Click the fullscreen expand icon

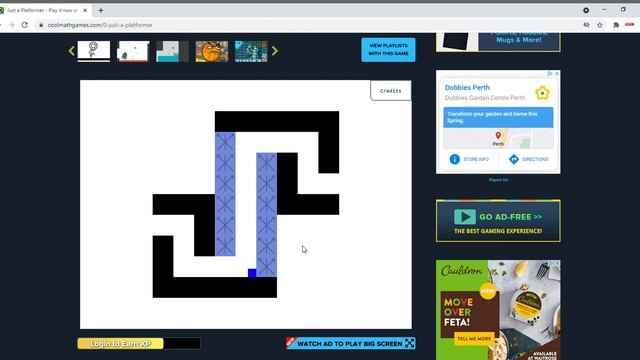pos(409,343)
